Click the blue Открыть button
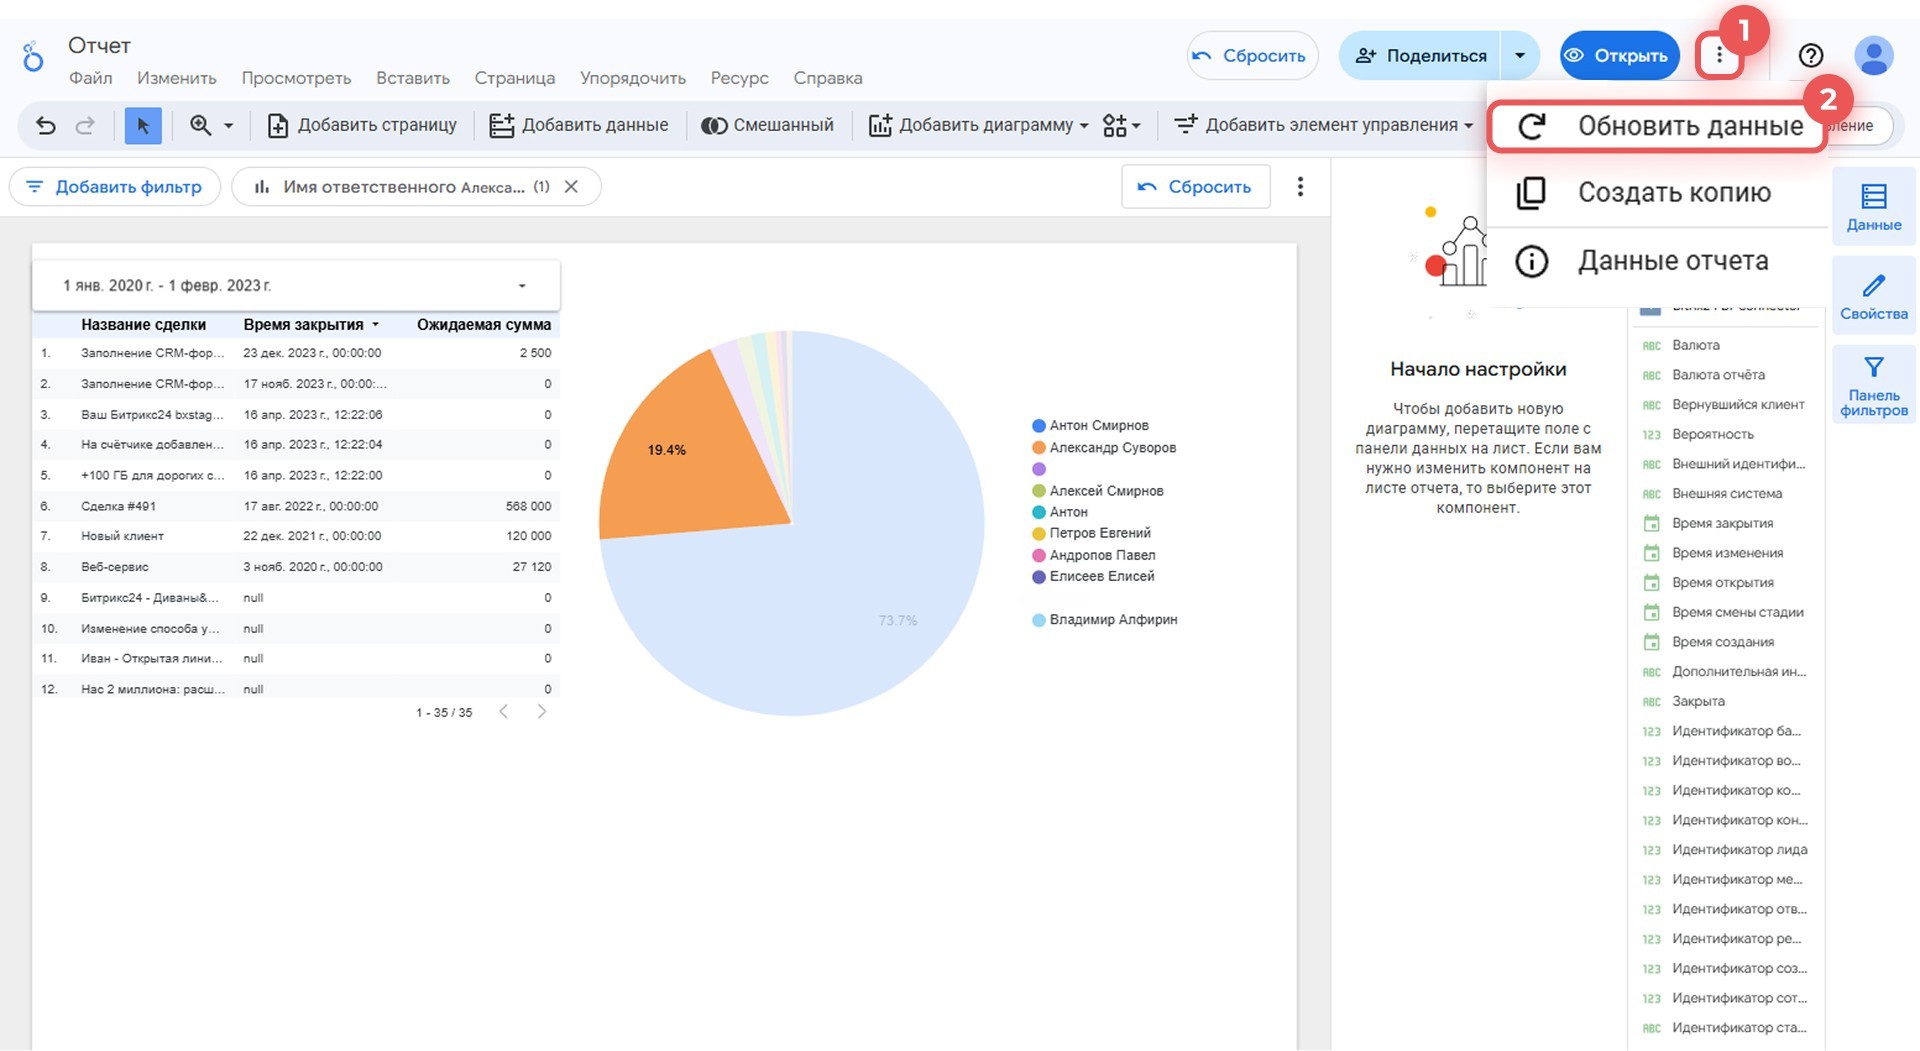 click(1619, 56)
